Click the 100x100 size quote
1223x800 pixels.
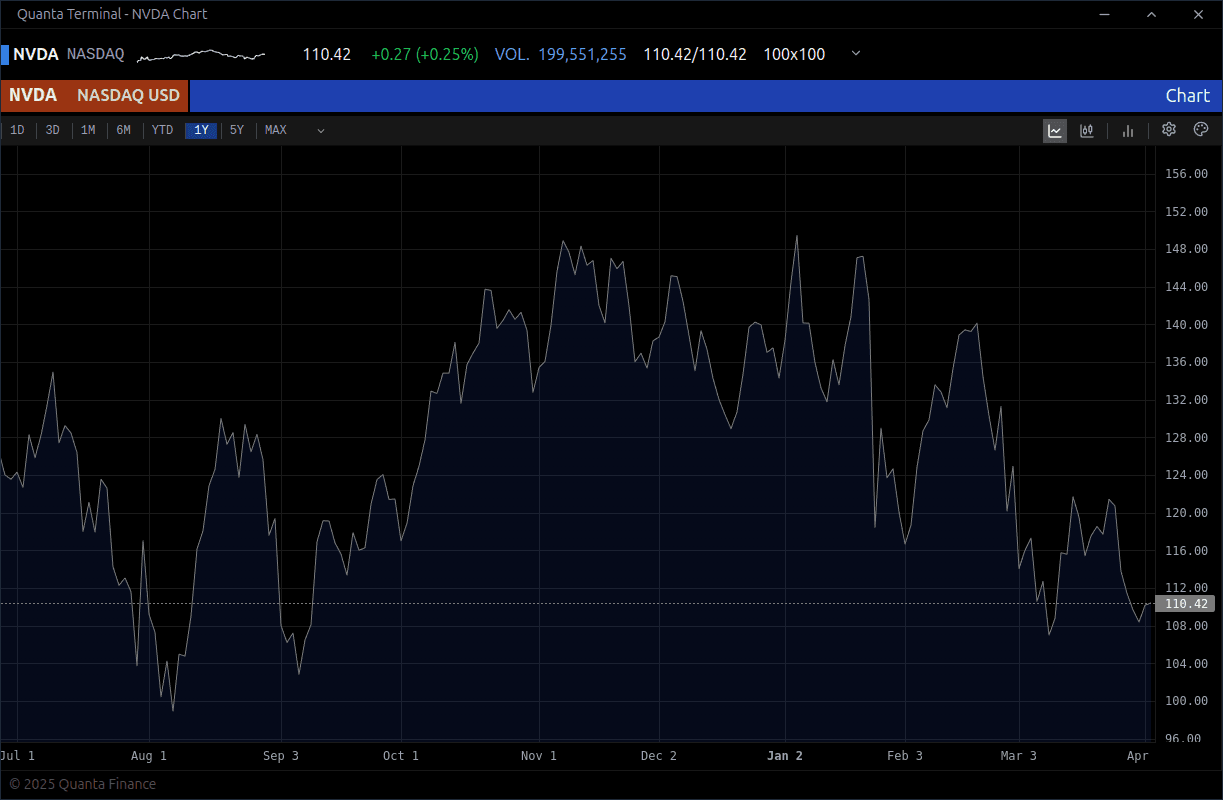click(794, 54)
